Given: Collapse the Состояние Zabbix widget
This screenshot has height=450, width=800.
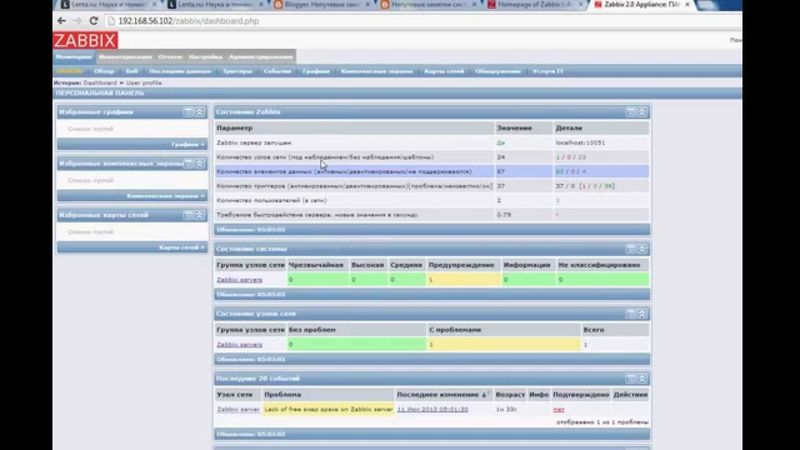Looking at the screenshot, I should coord(642,112).
